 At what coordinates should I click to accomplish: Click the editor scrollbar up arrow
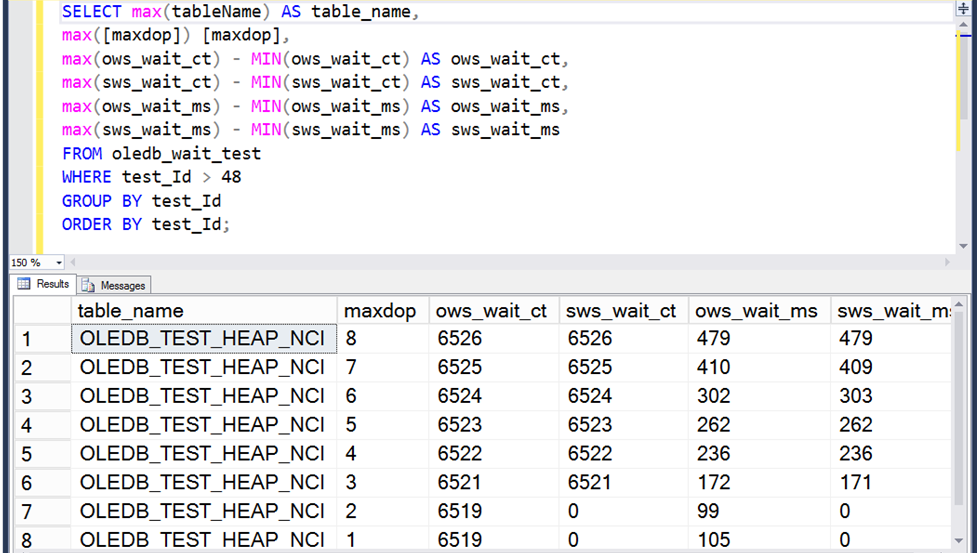(x=963, y=25)
